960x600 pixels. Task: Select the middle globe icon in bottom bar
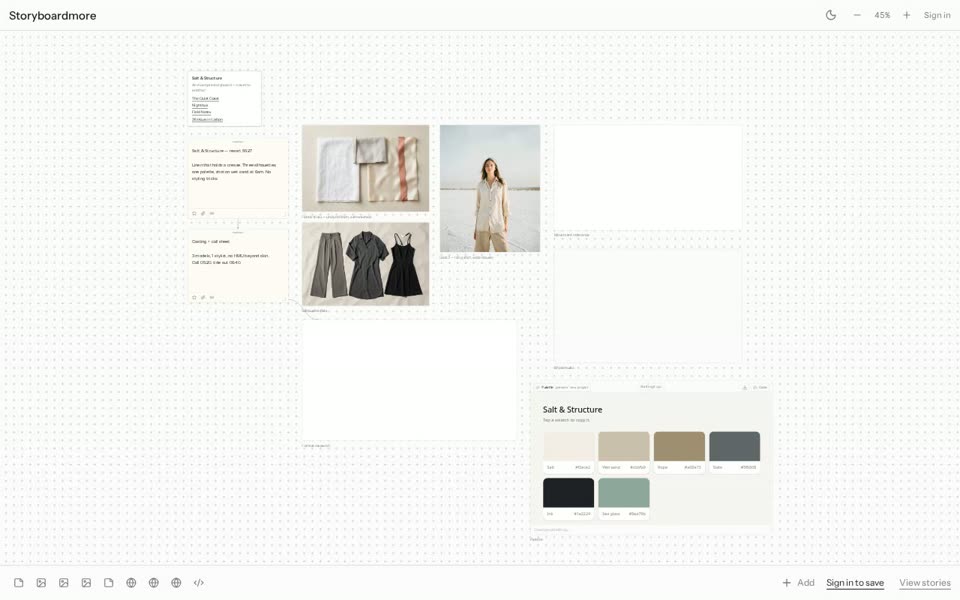point(154,583)
